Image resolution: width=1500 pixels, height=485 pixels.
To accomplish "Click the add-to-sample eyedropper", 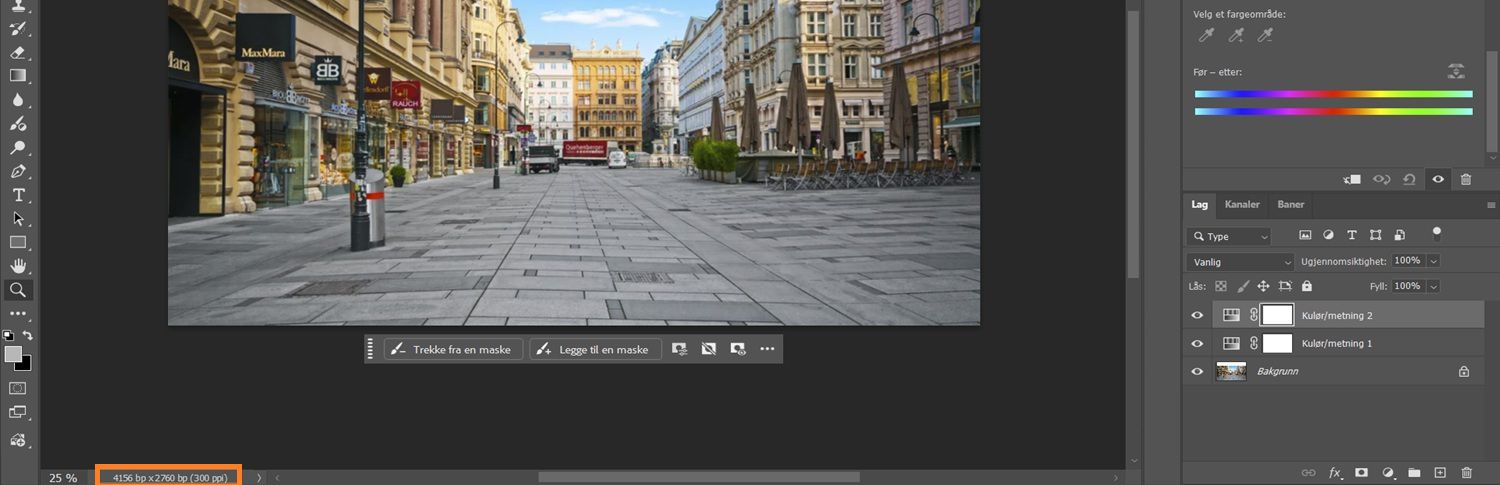I will point(1236,36).
